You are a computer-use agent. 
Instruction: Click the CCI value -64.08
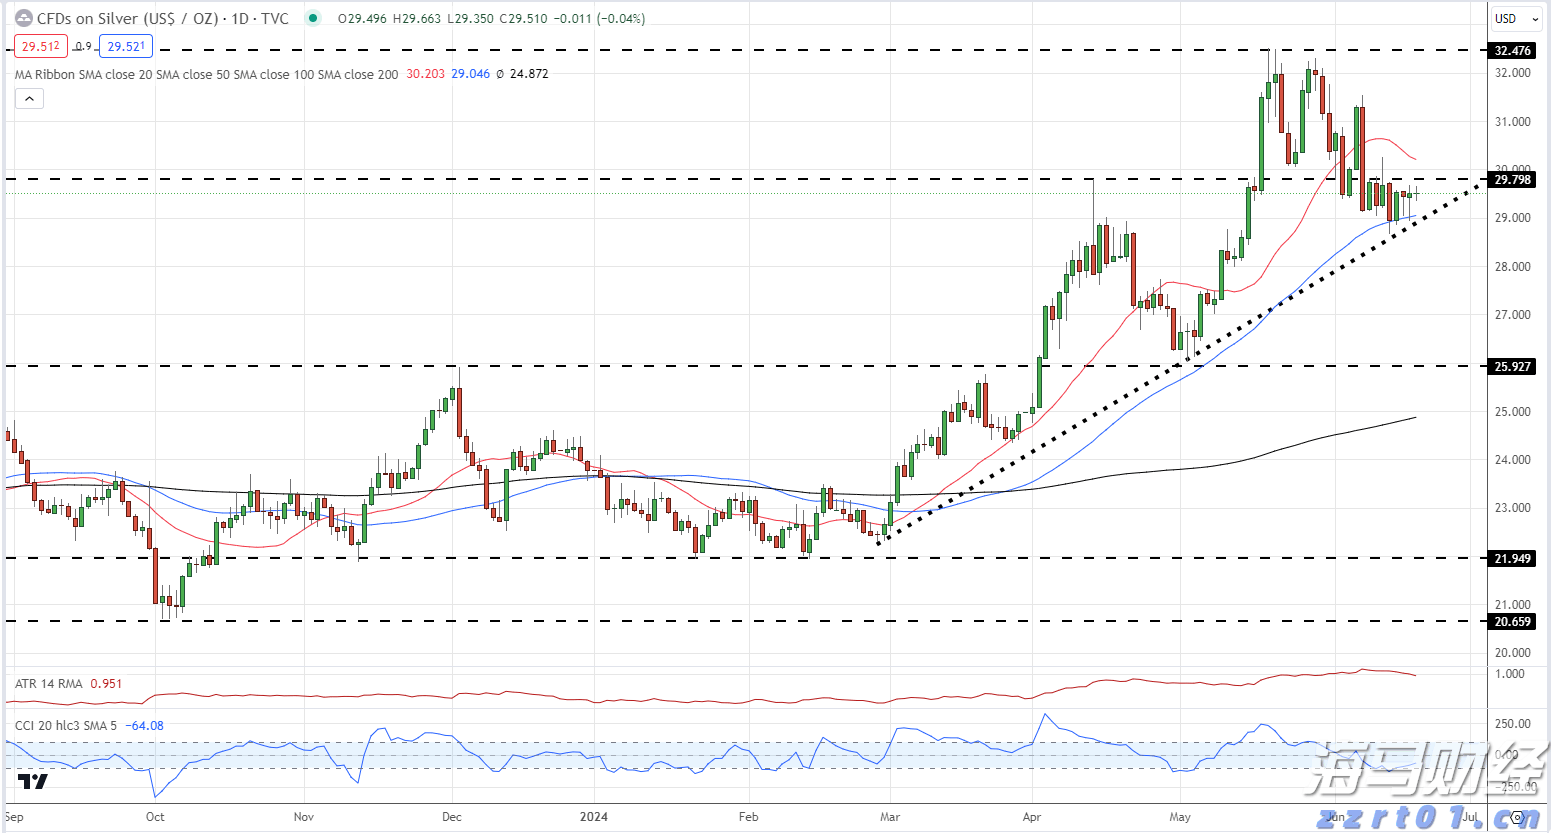(145, 725)
